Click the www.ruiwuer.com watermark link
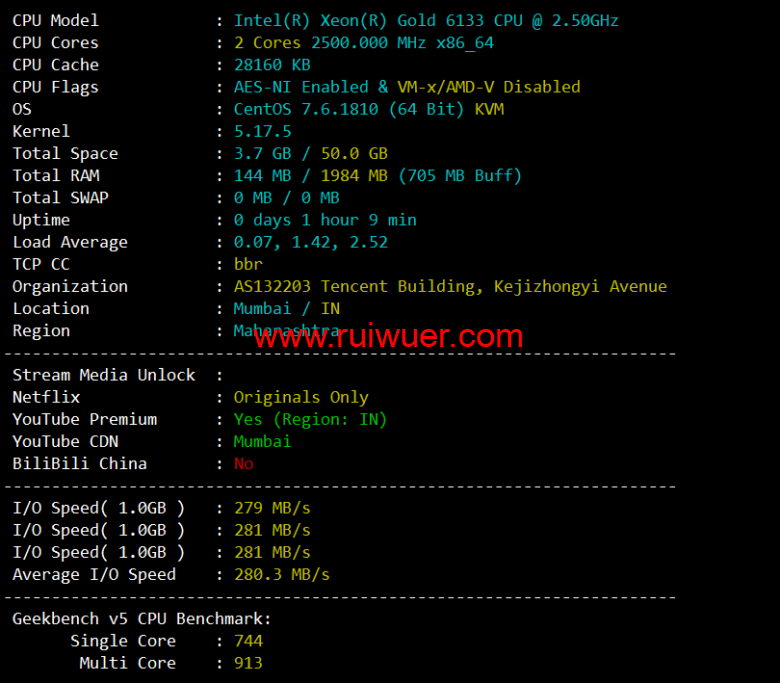This screenshot has height=683, width=780. point(389,336)
